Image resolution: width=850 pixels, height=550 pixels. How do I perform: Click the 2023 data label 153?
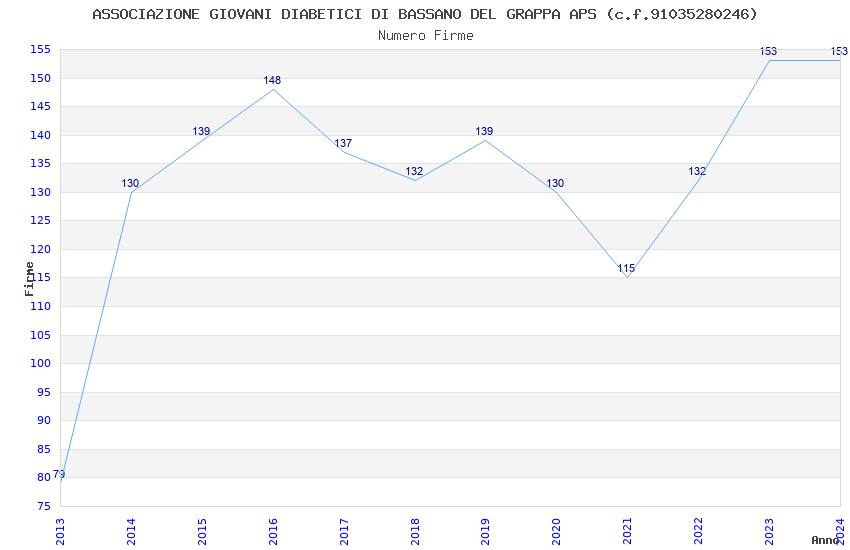[768, 51]
